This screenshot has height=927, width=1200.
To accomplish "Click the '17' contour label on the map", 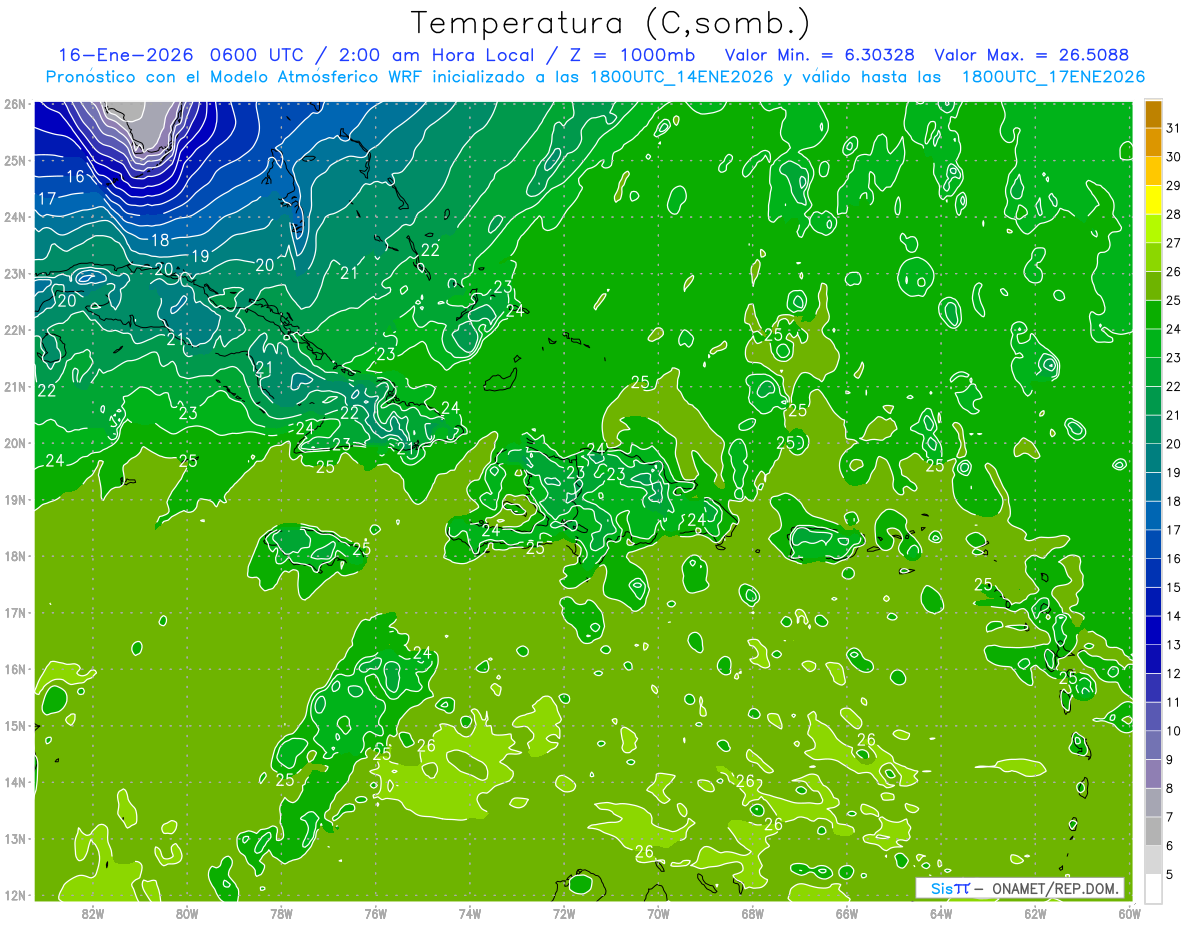I will tap(46, 199).
